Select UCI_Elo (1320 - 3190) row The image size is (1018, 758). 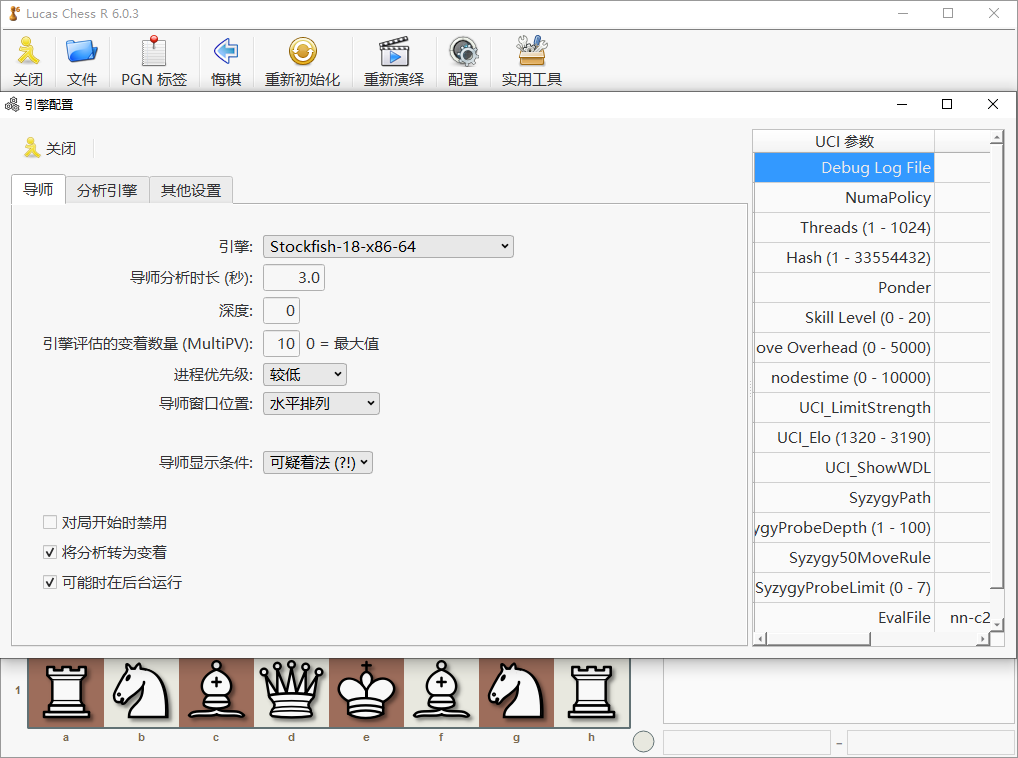(x=872, y=437)
